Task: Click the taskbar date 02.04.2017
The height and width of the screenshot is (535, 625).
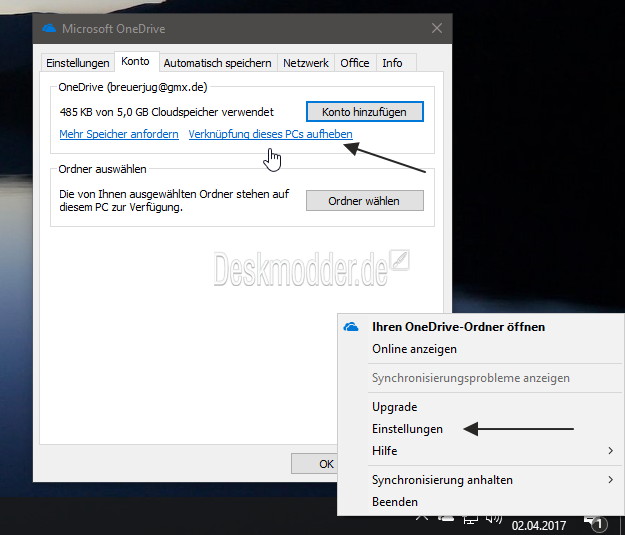Action: tap(539, 526)
